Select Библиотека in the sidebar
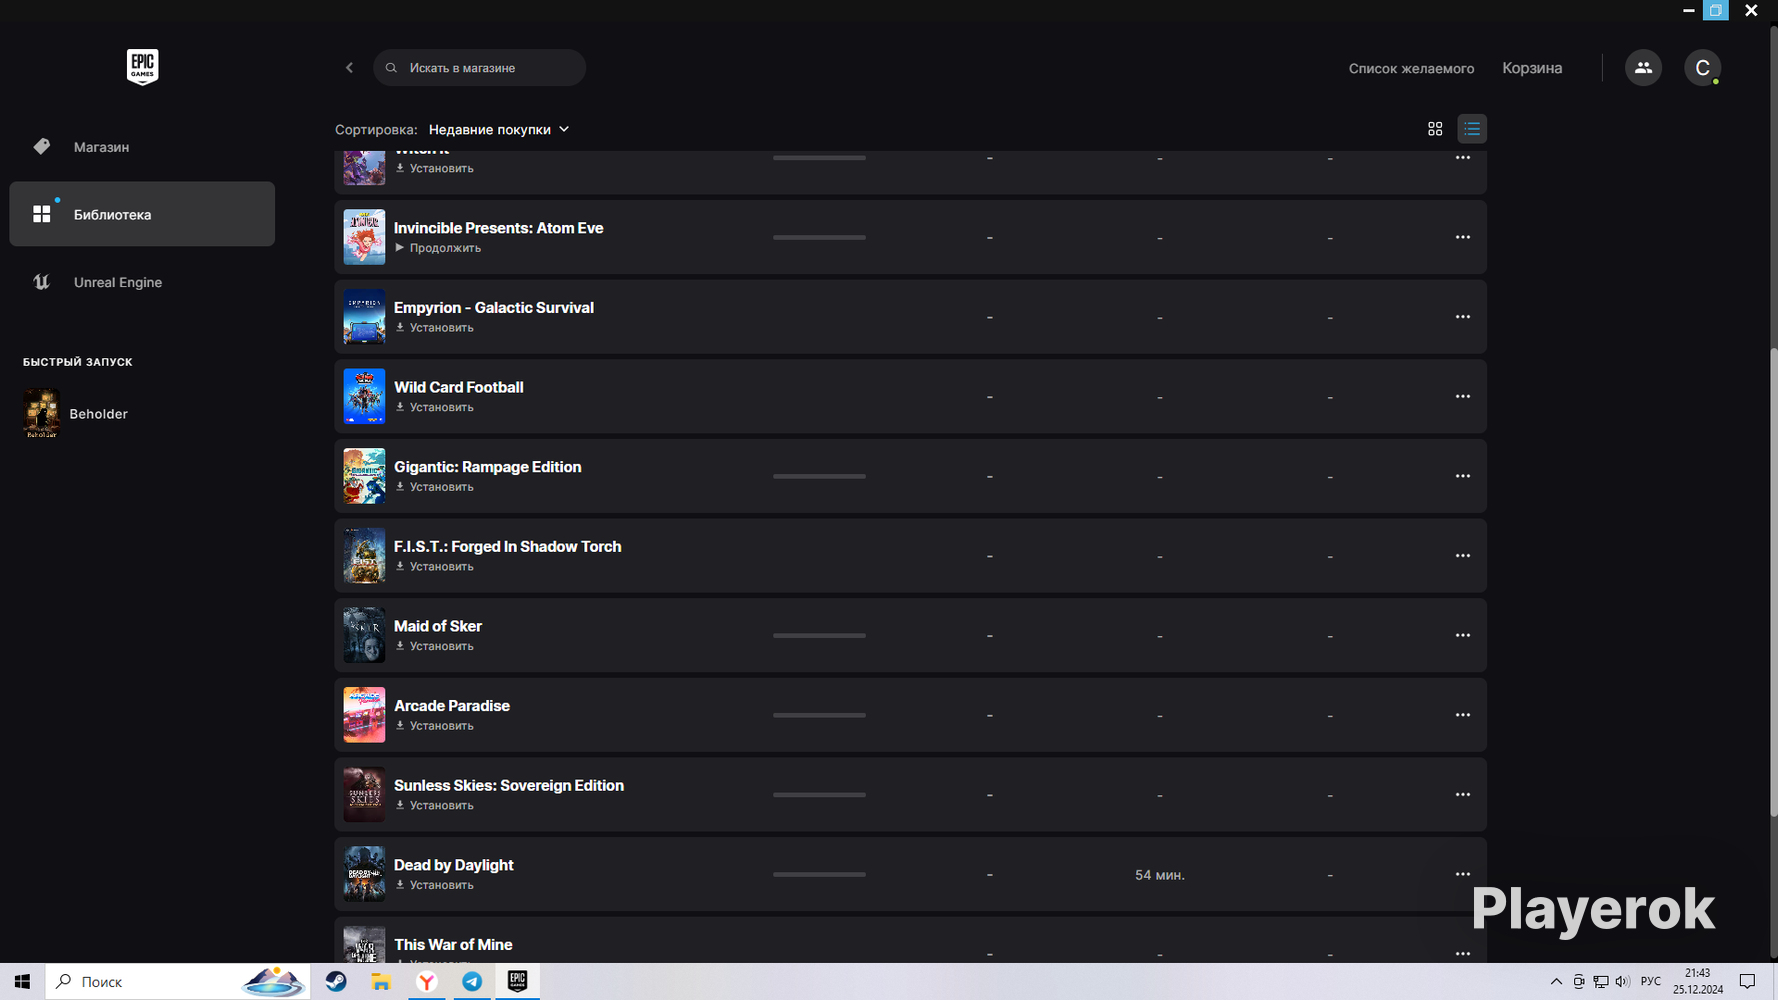The image size is (1778, 1000). (142, 214)
